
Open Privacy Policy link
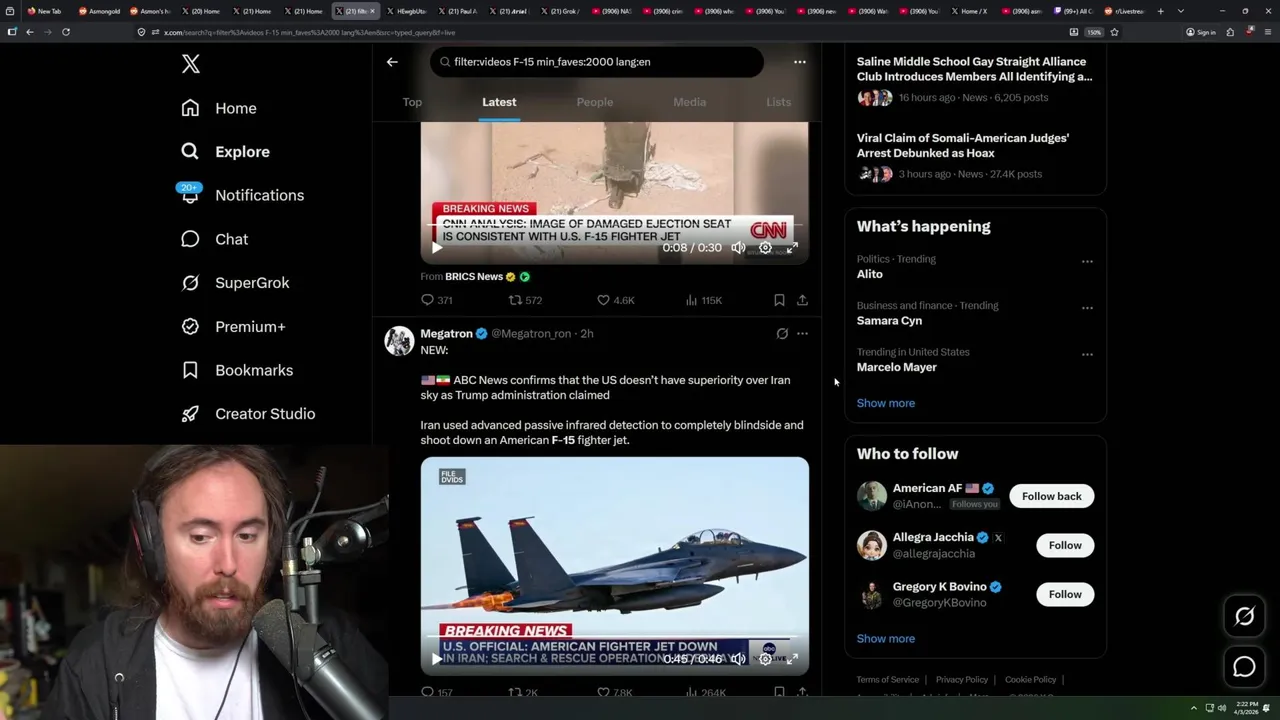pyautogui.click(x=961, y=680)
